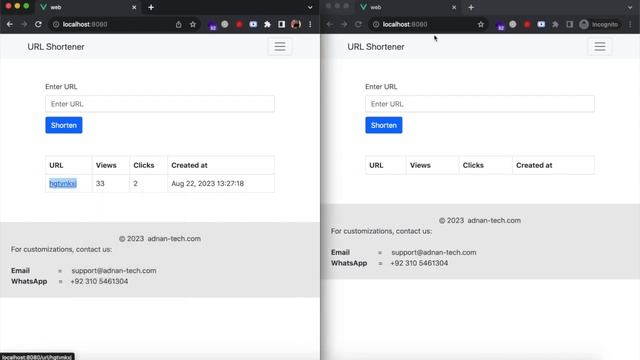Image resolution: width=640 pixels, height=360 pixels.
Task: Open Chrome three-dot menu in incognito window
Action: point(630,24)
